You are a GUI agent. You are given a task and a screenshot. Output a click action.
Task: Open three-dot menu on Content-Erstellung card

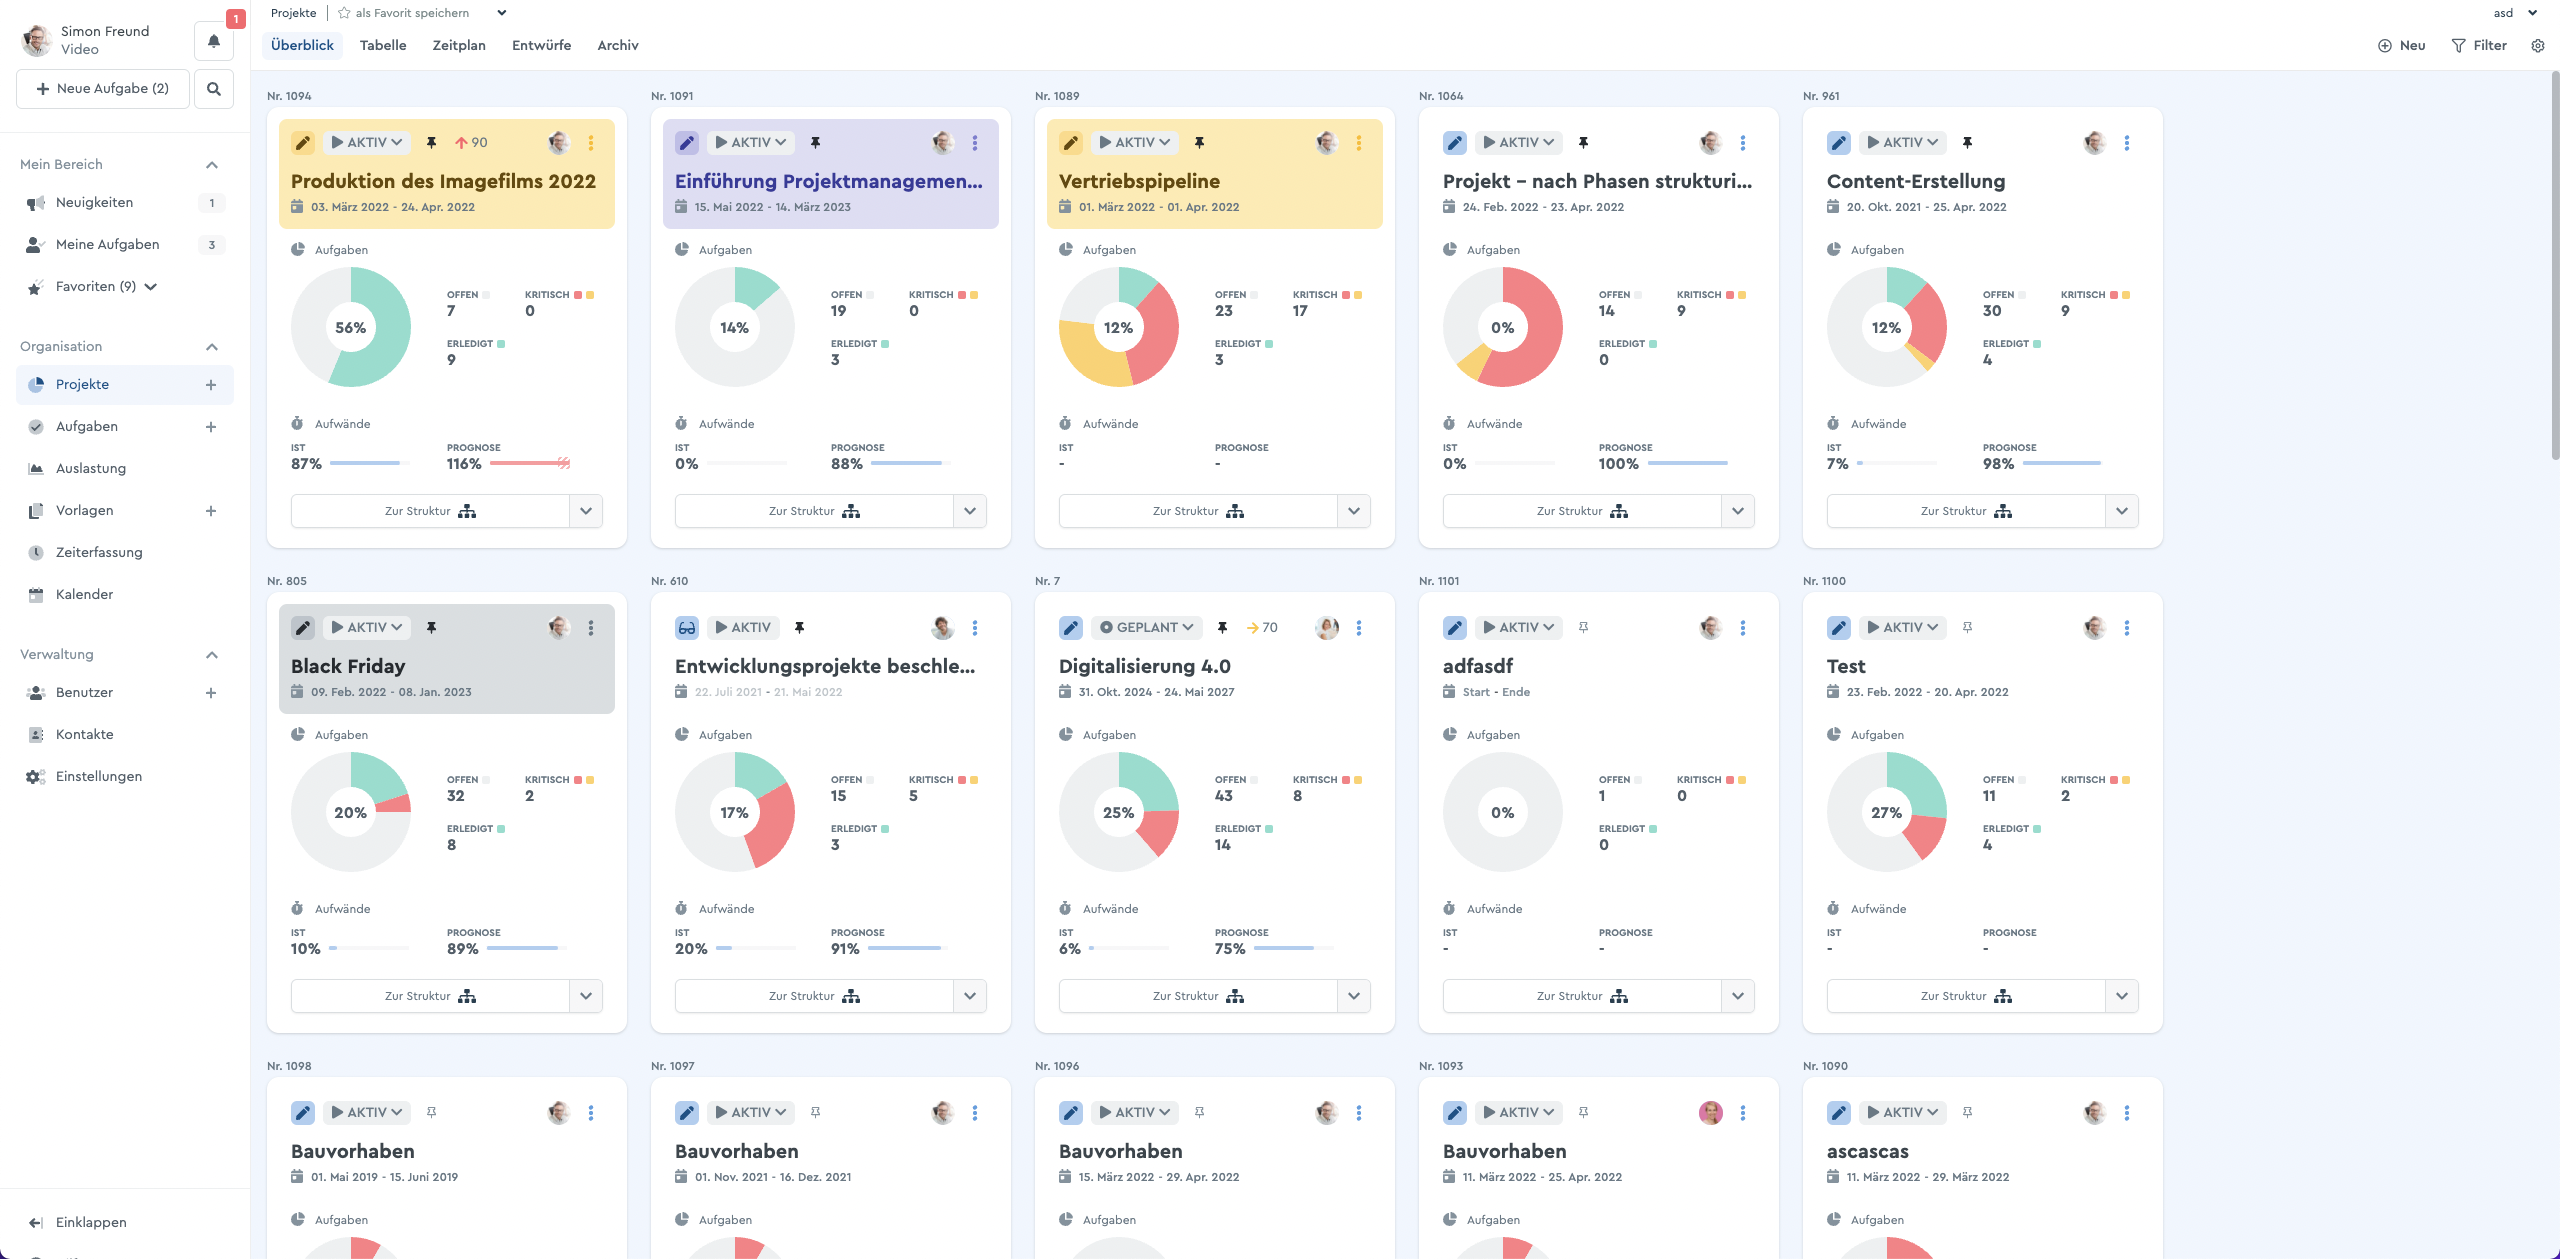coord(2127,143)
